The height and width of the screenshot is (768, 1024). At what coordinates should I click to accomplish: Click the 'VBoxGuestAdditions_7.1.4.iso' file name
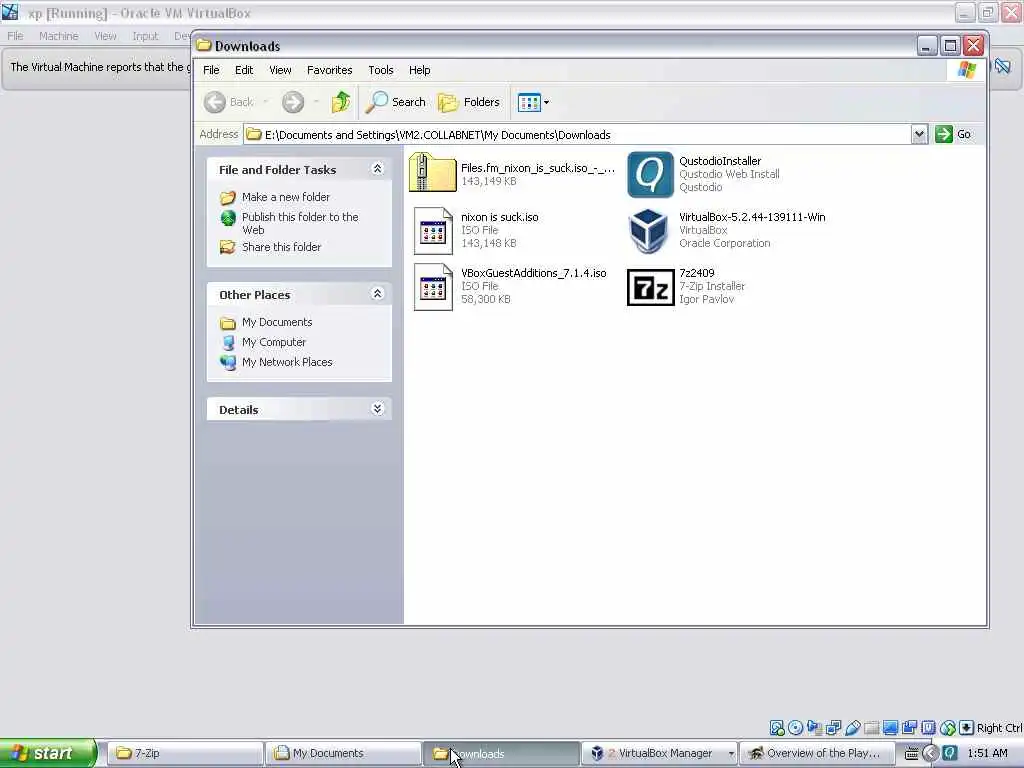click(534, 273)
